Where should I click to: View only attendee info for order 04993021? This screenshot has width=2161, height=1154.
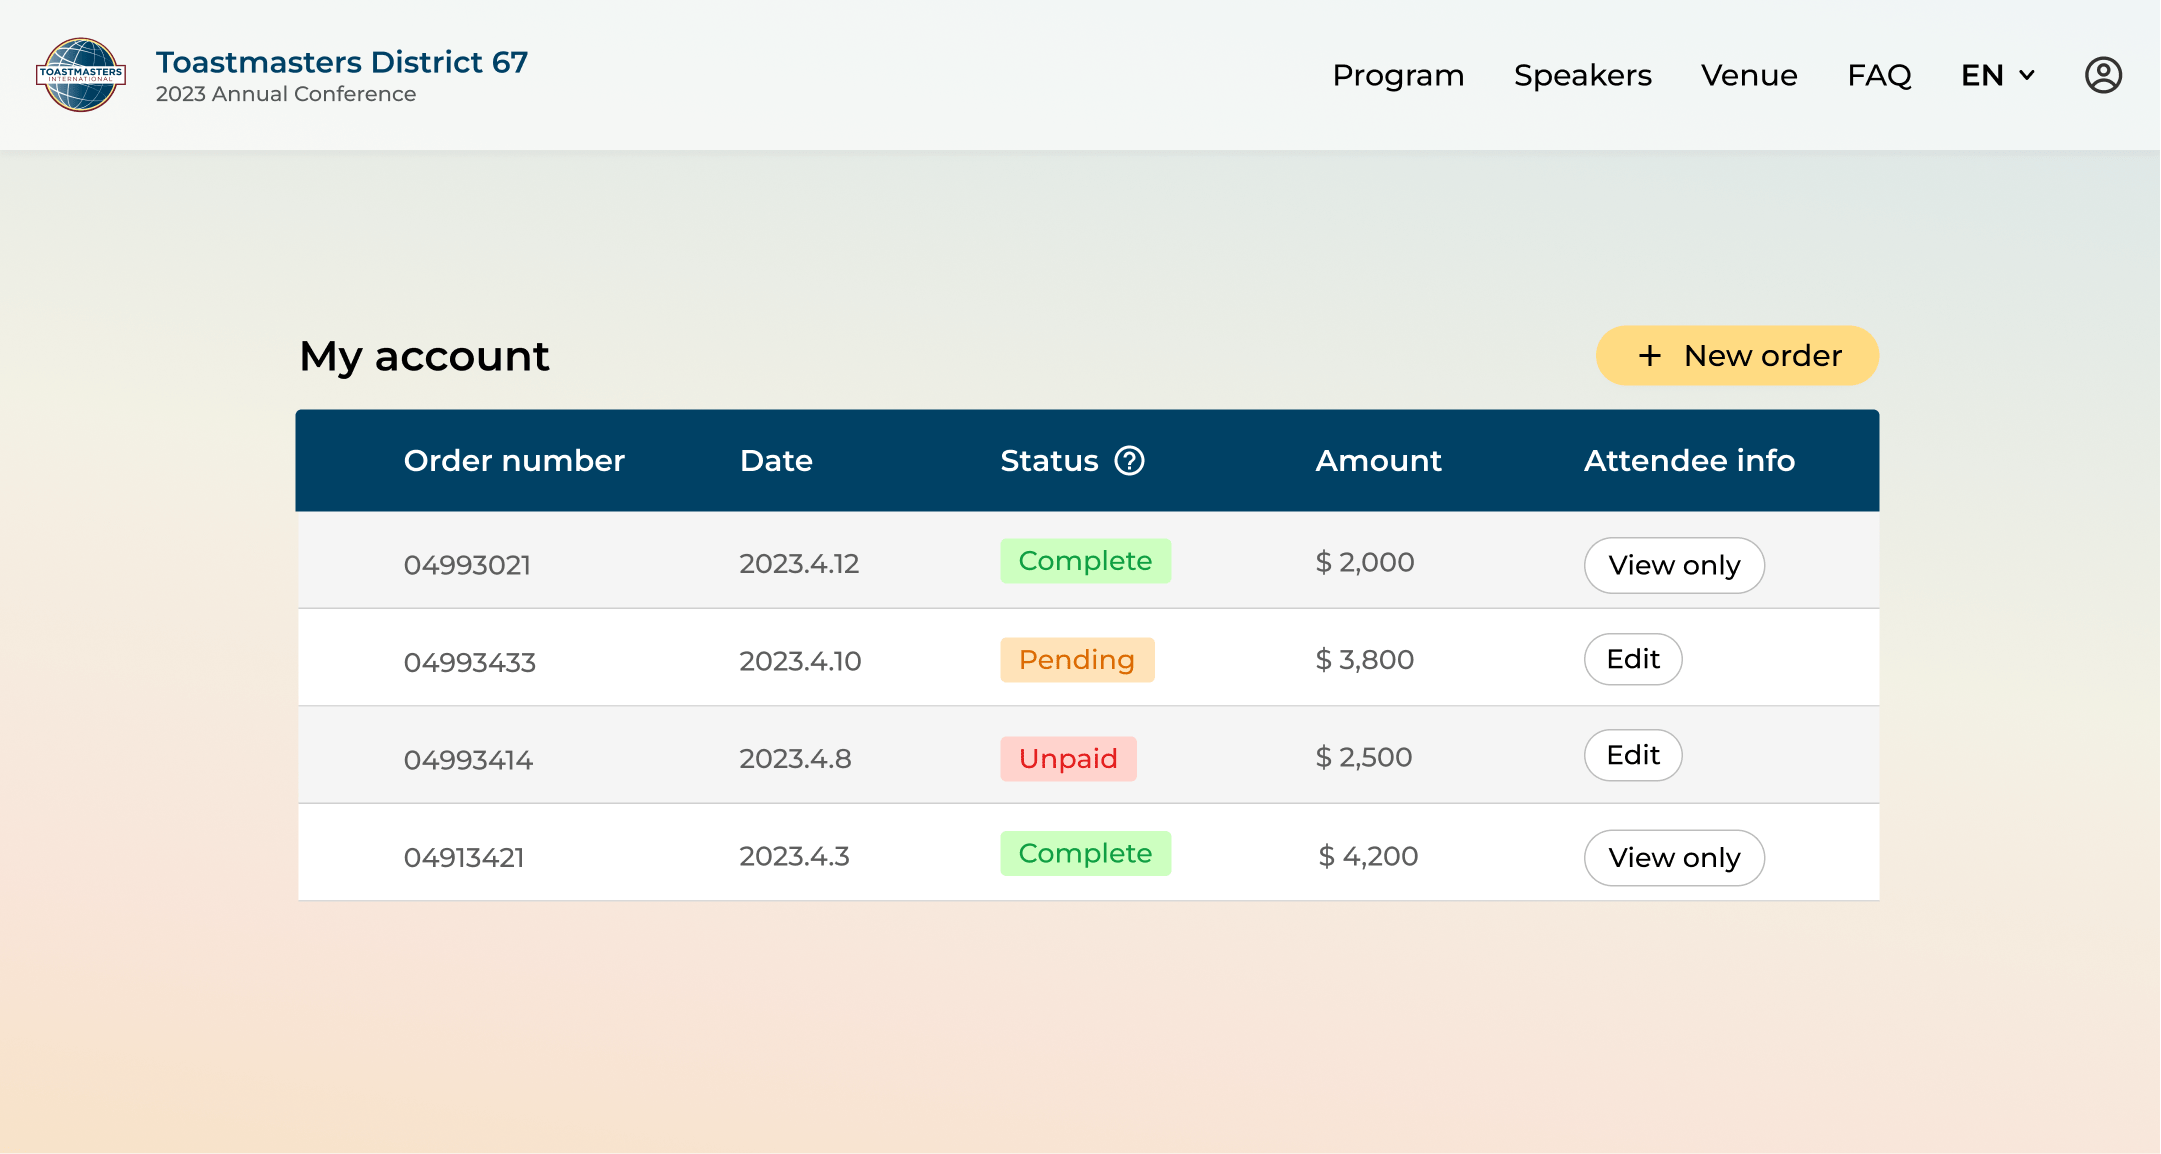(1674, 565)
